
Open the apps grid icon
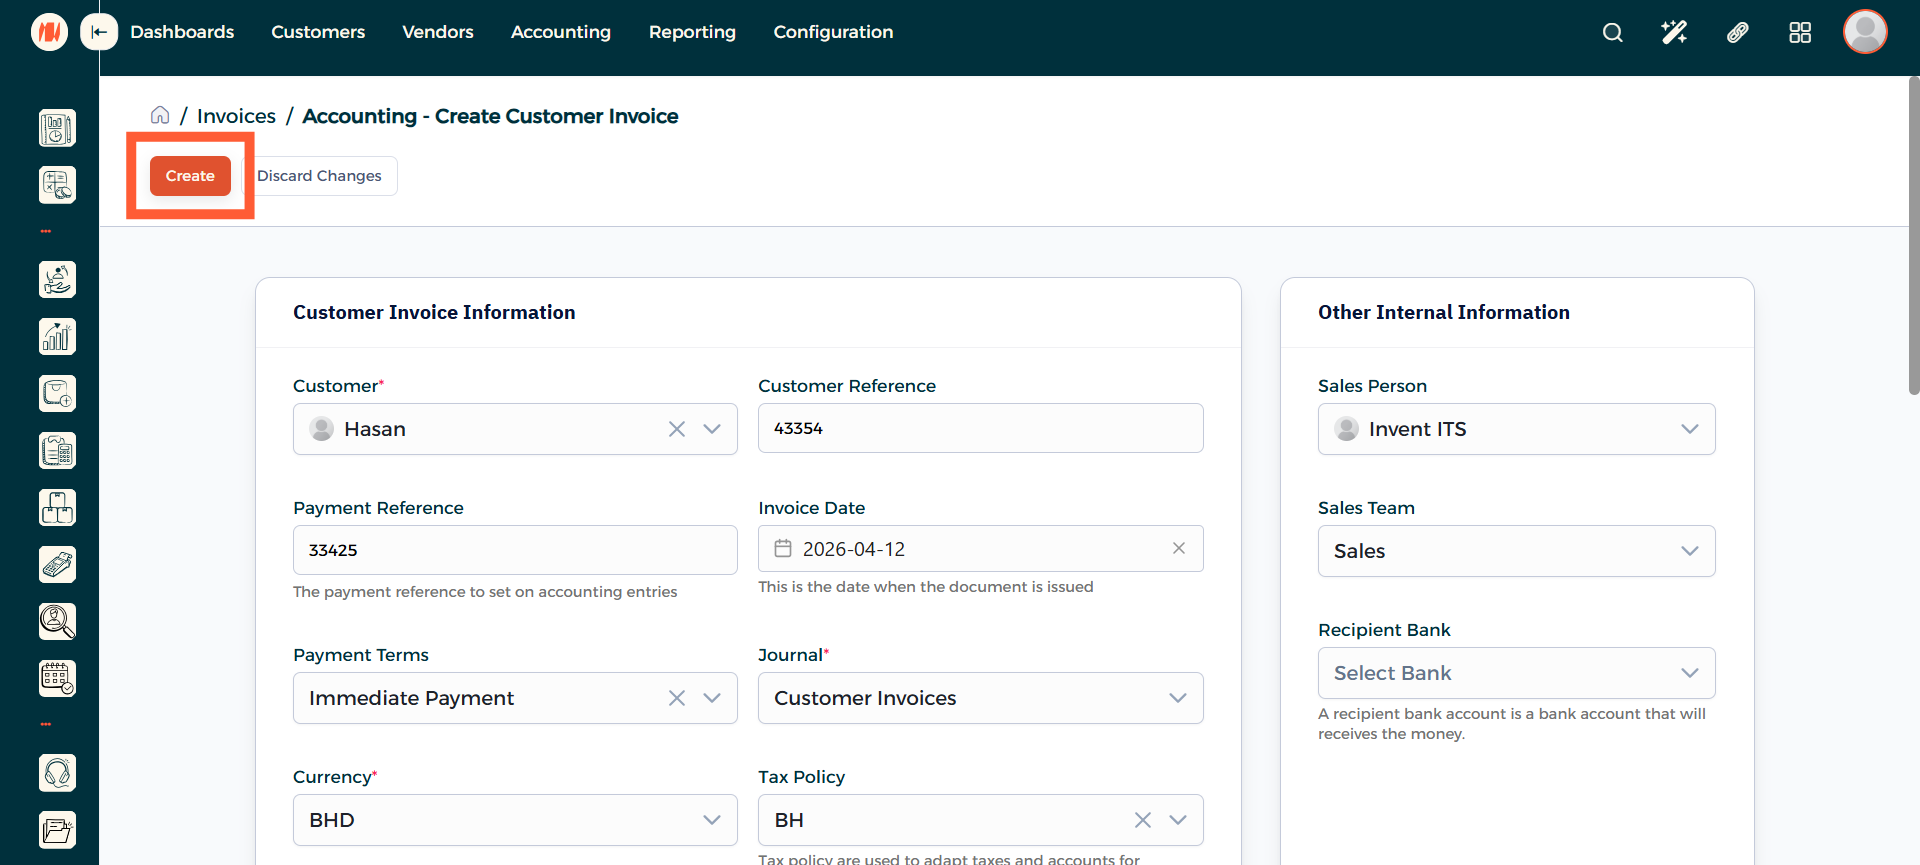coord(1800,33)
